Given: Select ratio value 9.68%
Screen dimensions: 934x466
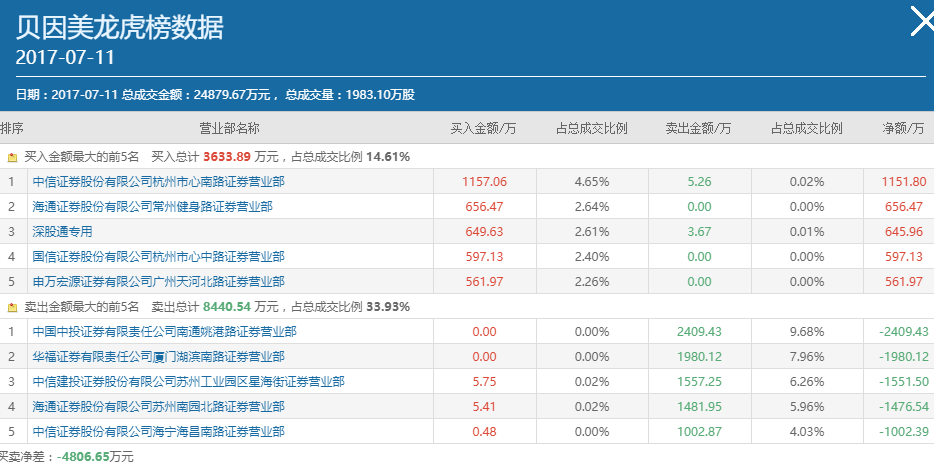Looking at the screenshot, I should point(807,332).
